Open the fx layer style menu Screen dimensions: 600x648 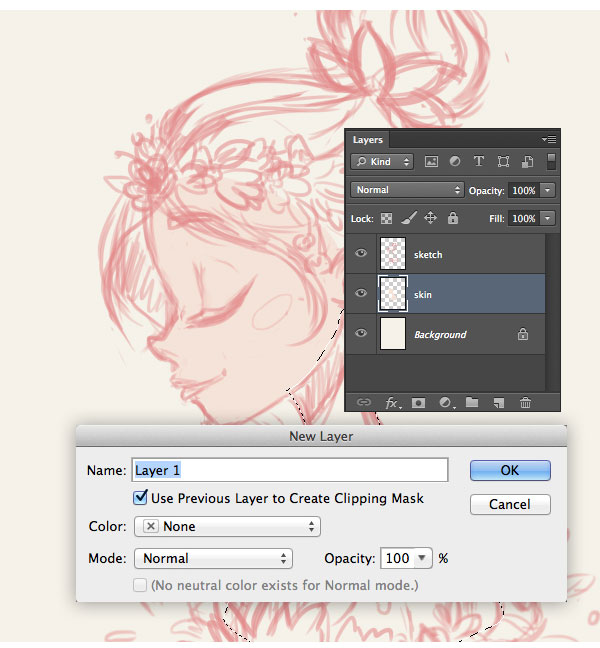[393, 403]
